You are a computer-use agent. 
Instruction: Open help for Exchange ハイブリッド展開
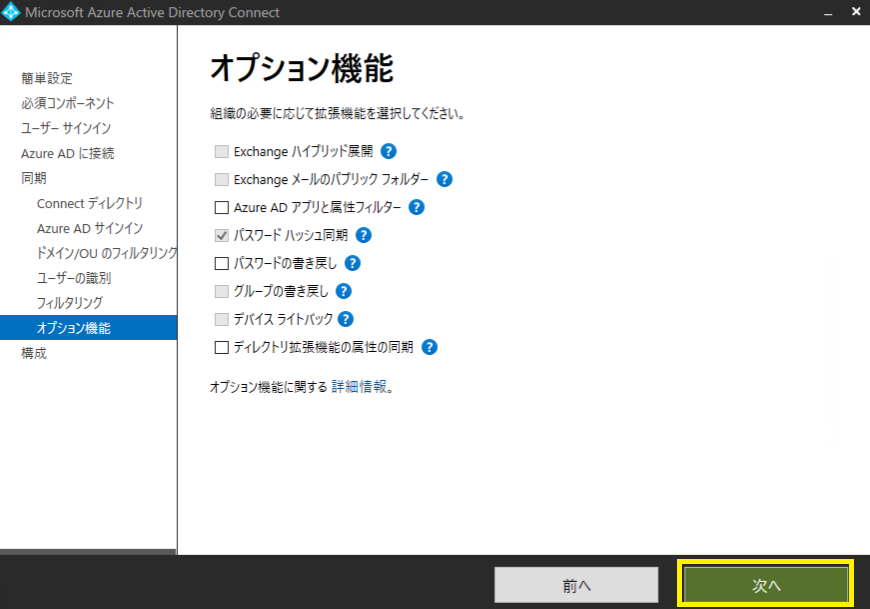pos(388,151)
